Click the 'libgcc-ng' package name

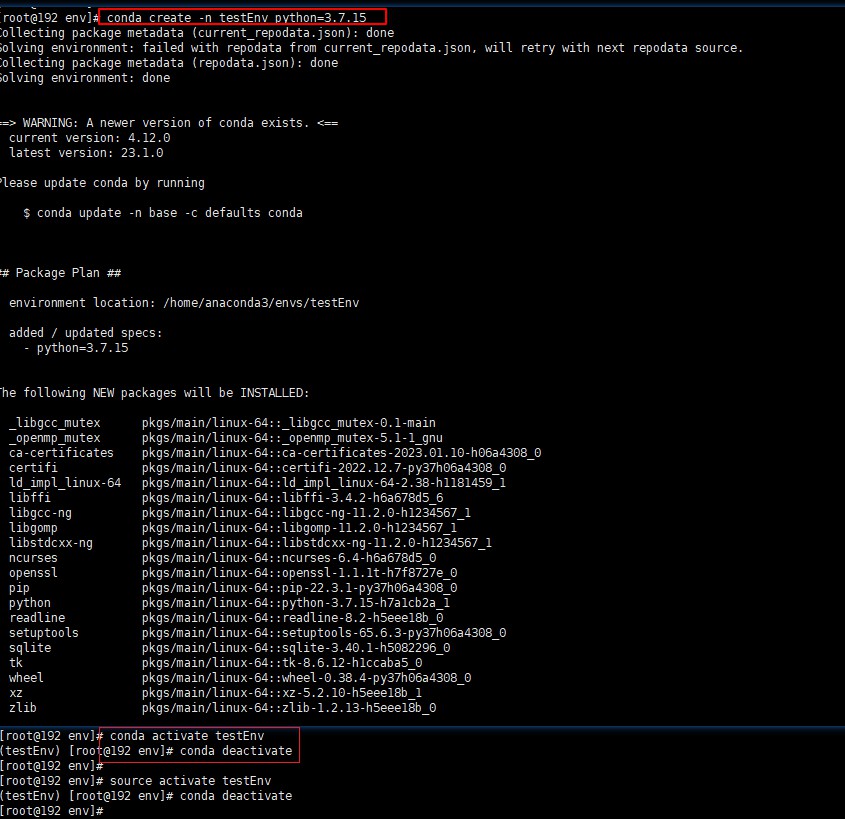40,513
